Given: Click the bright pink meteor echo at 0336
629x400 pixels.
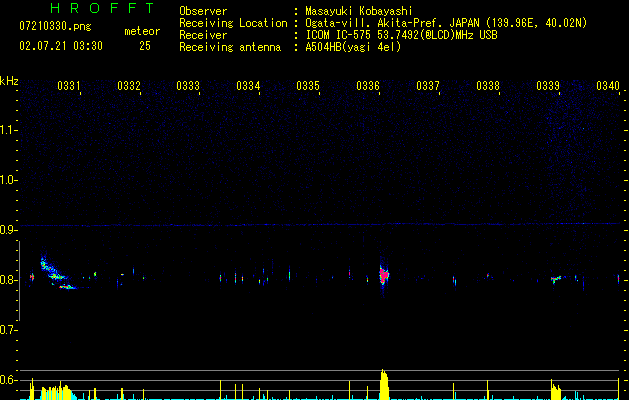Looking at the screenshot, I should (x=384, y=275).
